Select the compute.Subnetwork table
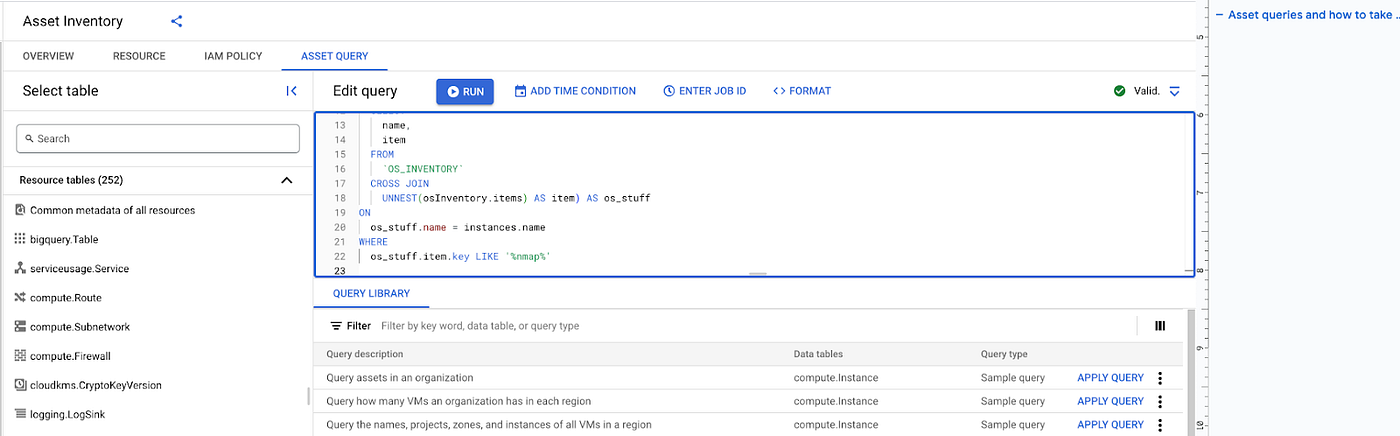 click(x=80, y=327)
